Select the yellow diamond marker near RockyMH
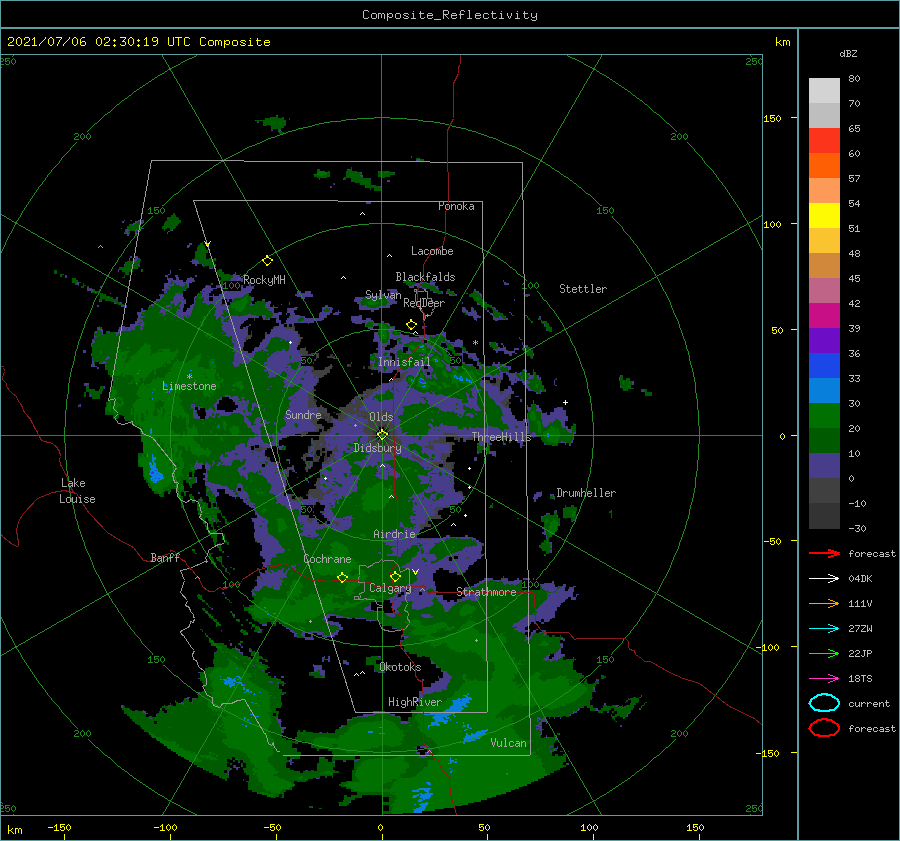900x841 pixels. click(267, 261)
